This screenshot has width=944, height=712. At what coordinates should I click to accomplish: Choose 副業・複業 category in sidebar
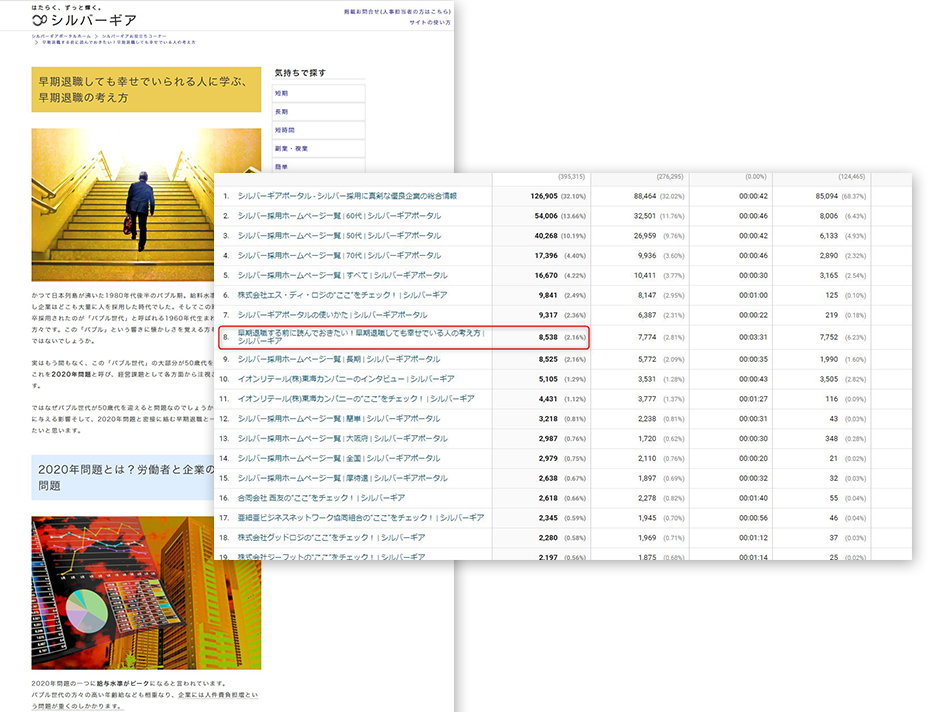(x=318, y=148)
